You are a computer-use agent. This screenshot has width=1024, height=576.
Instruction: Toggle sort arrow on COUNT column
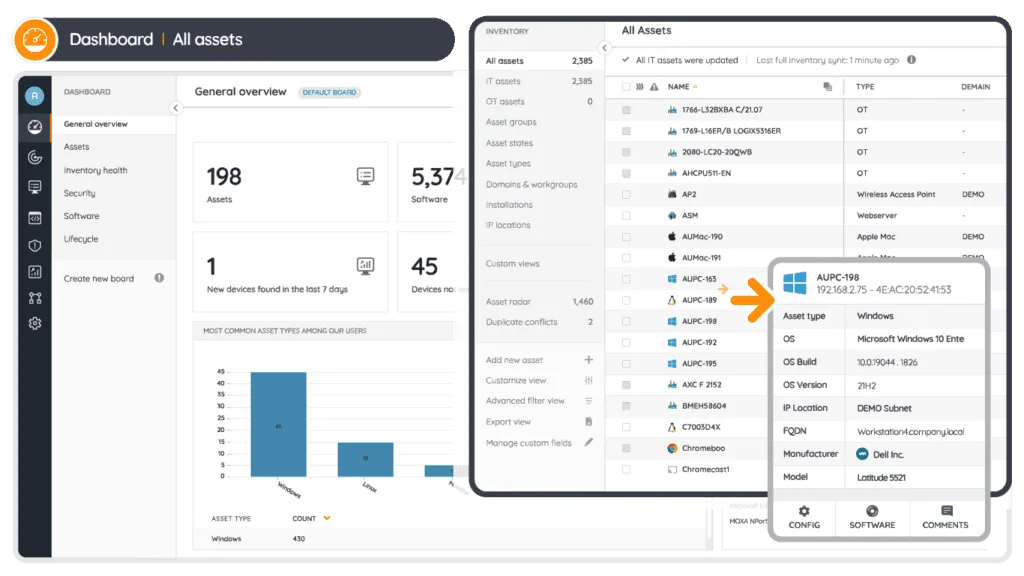click(326, 518)
